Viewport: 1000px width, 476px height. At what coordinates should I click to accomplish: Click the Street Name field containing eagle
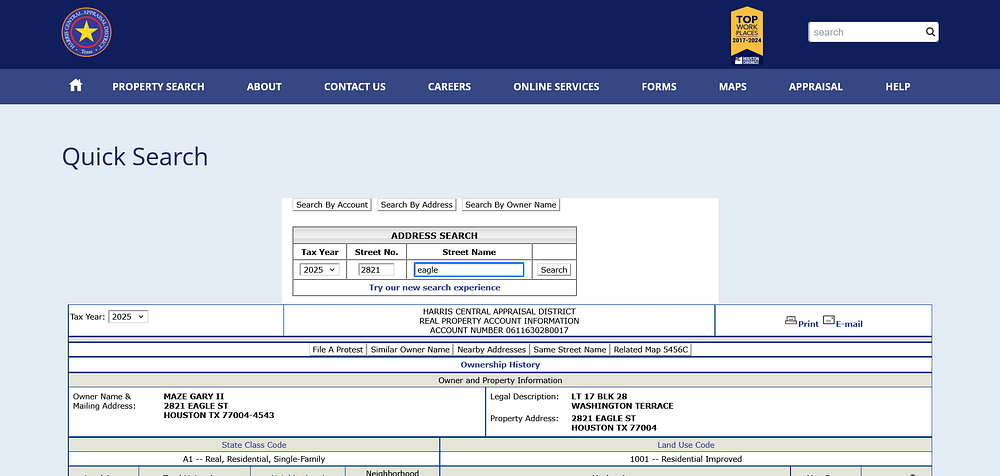469,270
